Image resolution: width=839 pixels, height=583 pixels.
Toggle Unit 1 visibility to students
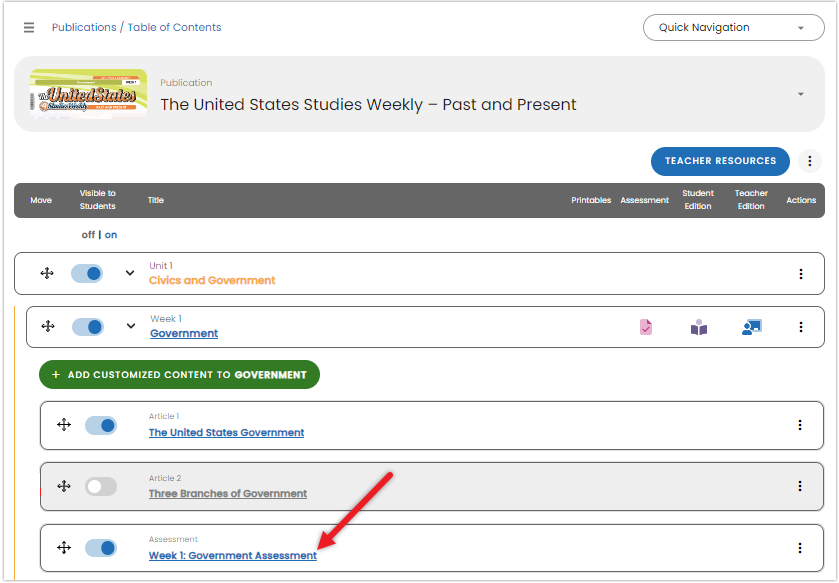[x=86, y=272]
